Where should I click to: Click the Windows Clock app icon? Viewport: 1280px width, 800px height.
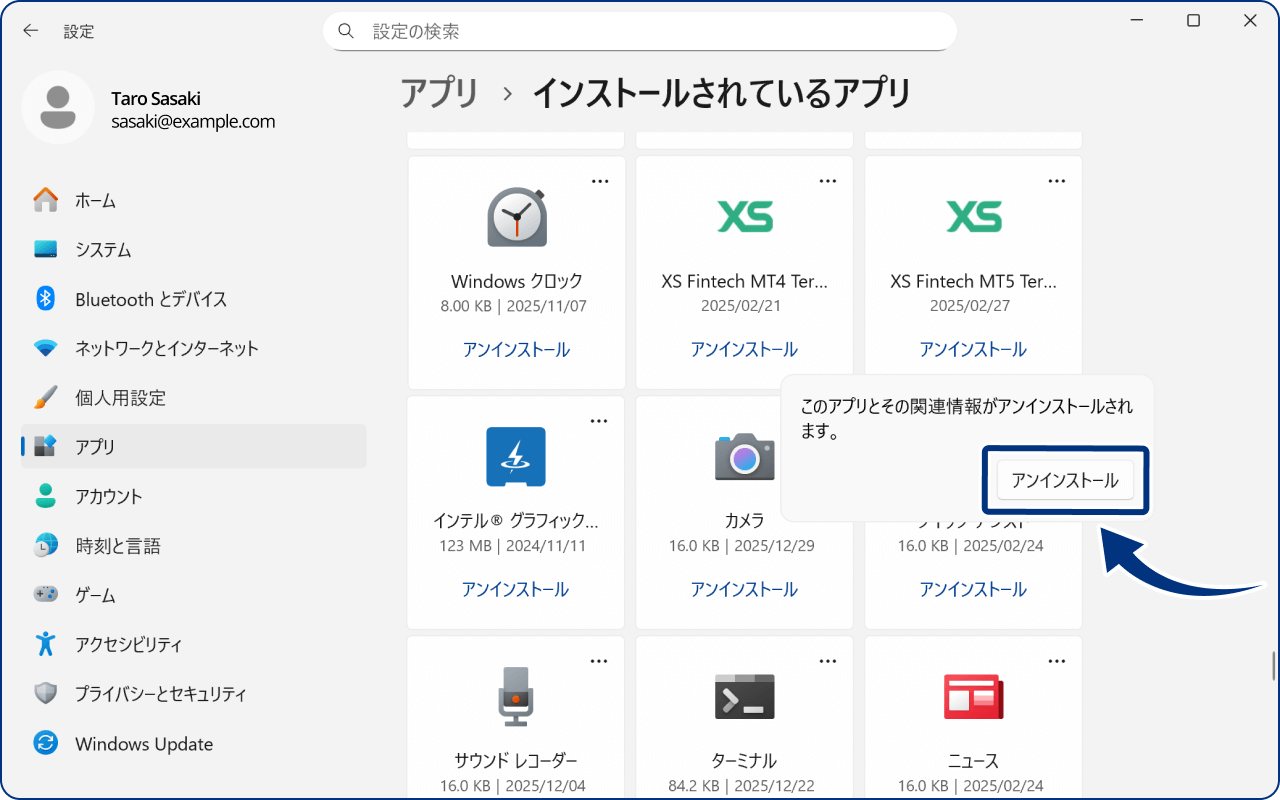[516, 217]
